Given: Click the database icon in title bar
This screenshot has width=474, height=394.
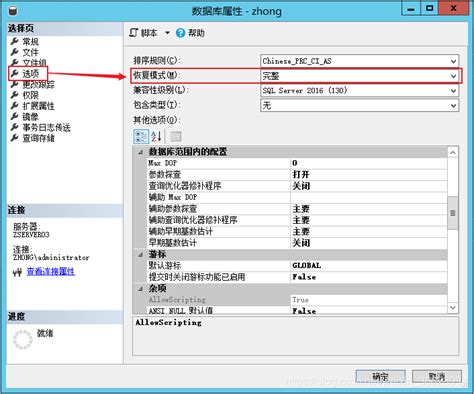Looking at the screenshot, I should (x=13, y=10).
